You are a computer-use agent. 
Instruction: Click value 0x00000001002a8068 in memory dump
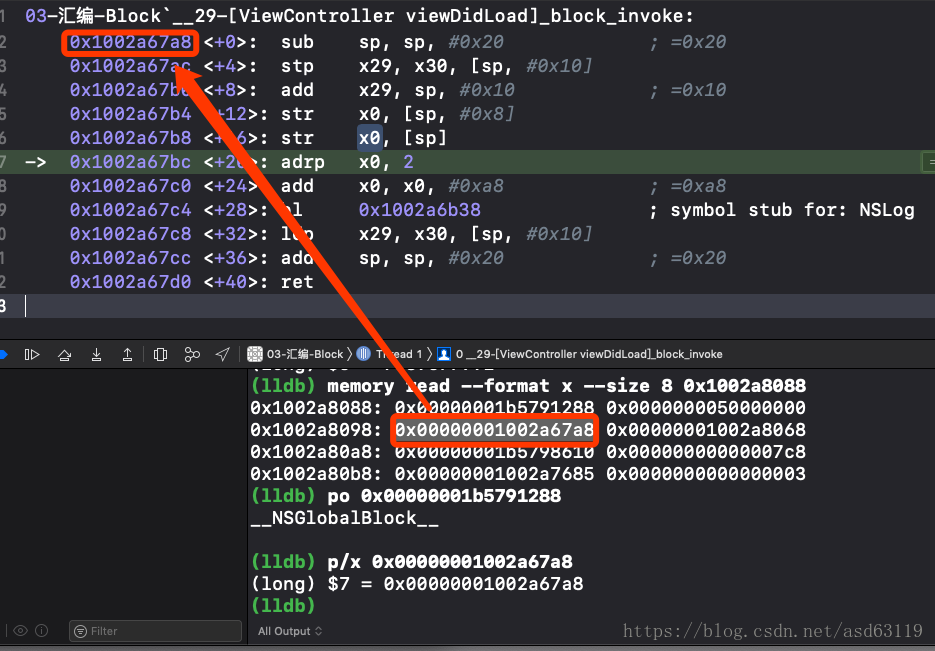click(706, 429)
